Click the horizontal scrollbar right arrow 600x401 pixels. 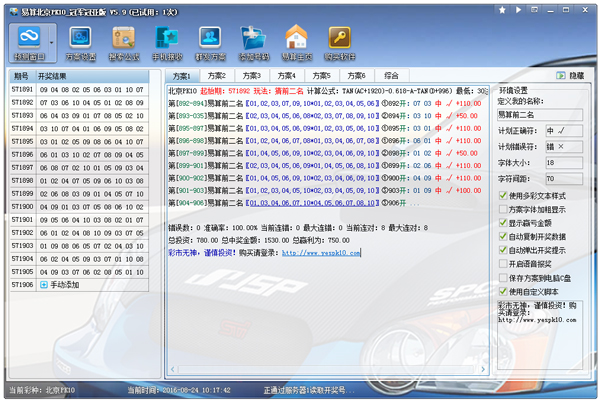pos(483,369)
